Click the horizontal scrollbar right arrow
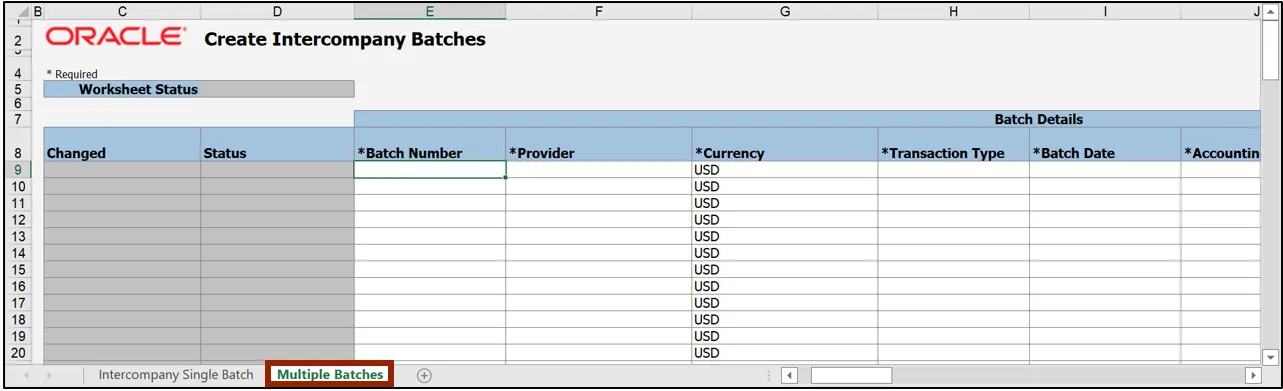1283x391 pixels. pyautogui.click(x=1253, y=375)
